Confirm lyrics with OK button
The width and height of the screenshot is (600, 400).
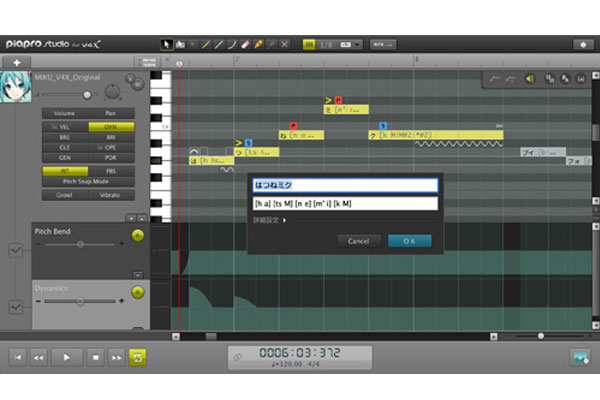tap(409, 241)
